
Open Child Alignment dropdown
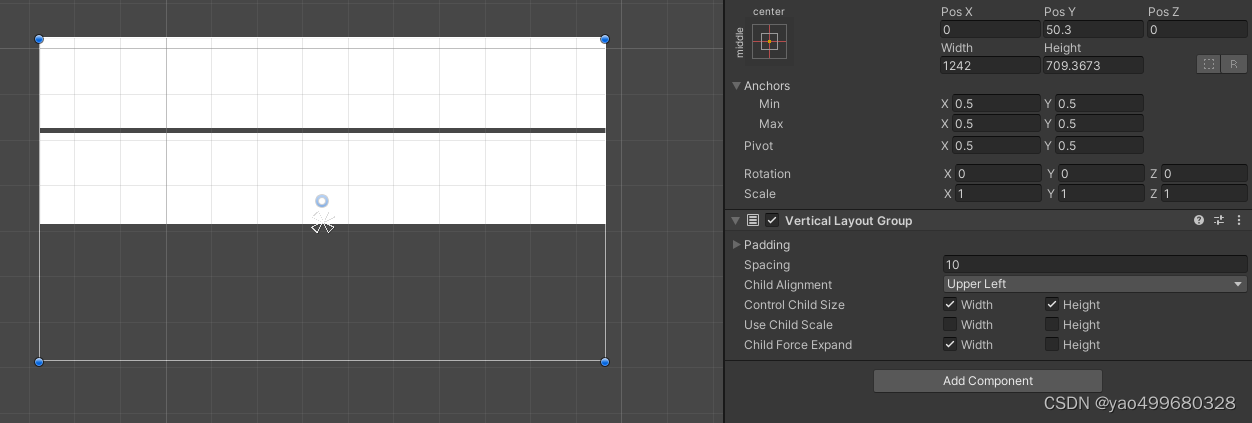click(x=1095, y=284)
